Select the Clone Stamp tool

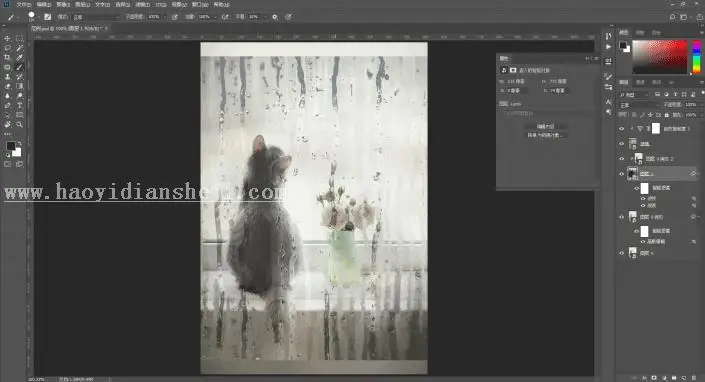tap(7, 77)
